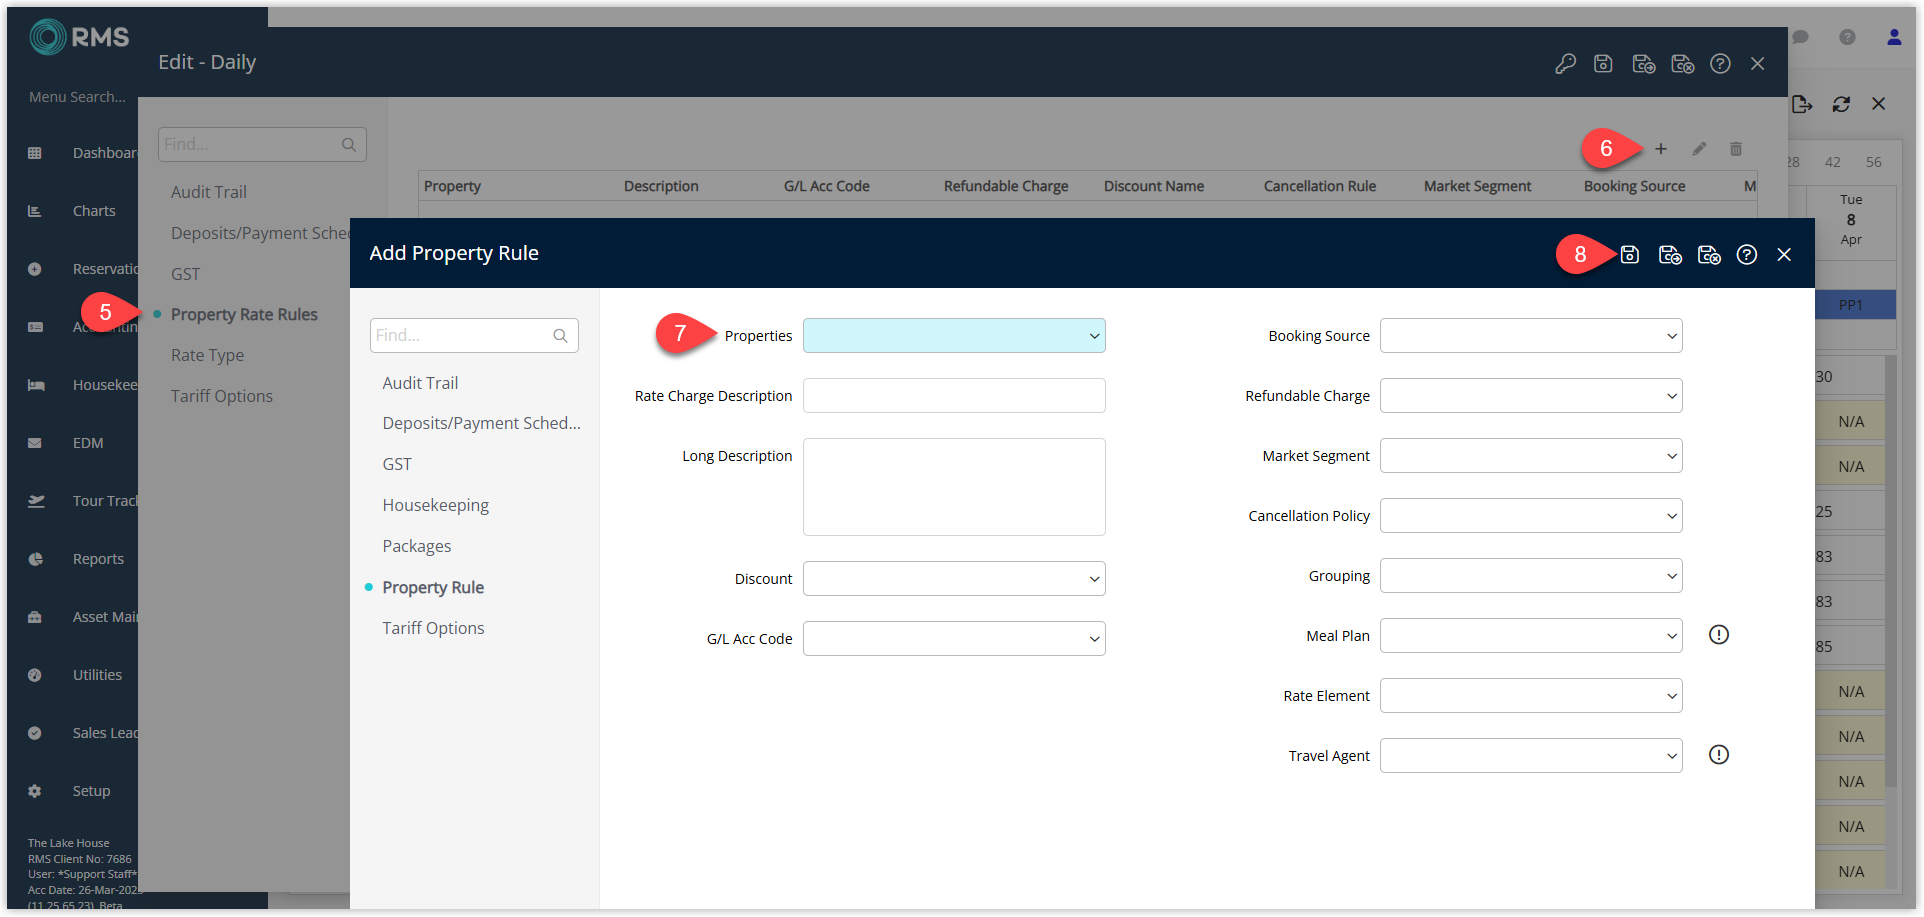Click the trash delete icon above the rules table
This screenshot has height=917, width=1924.
coord(1736,149)
